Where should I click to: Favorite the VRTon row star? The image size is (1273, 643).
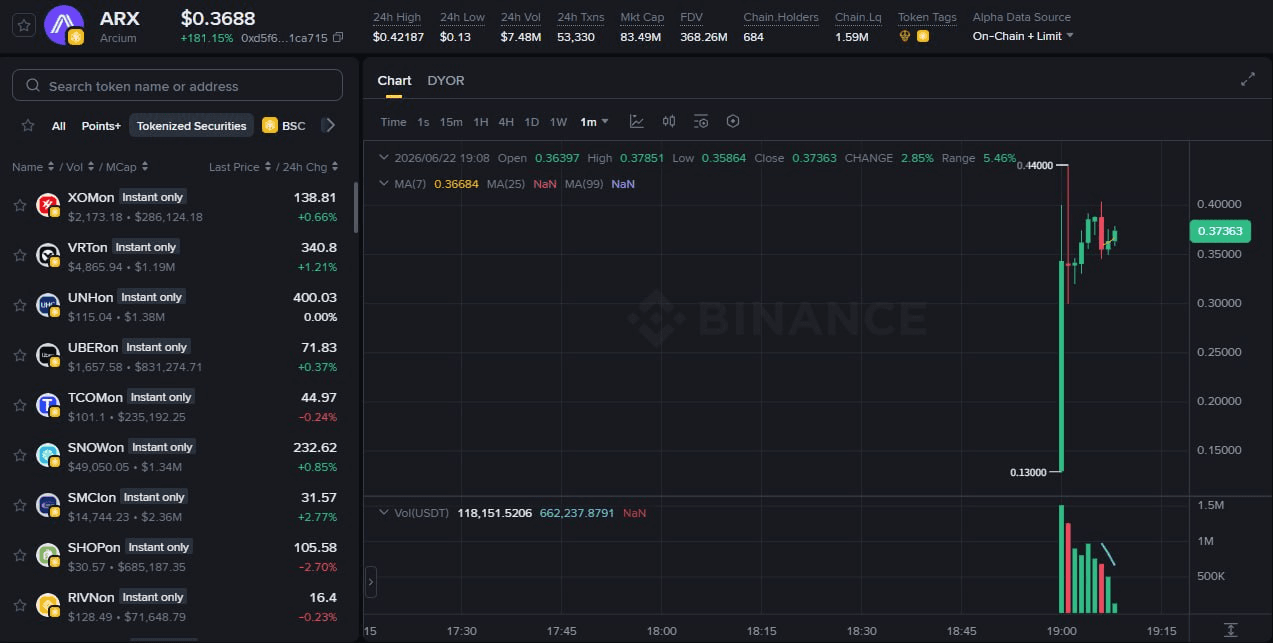[x=19, y=255]
